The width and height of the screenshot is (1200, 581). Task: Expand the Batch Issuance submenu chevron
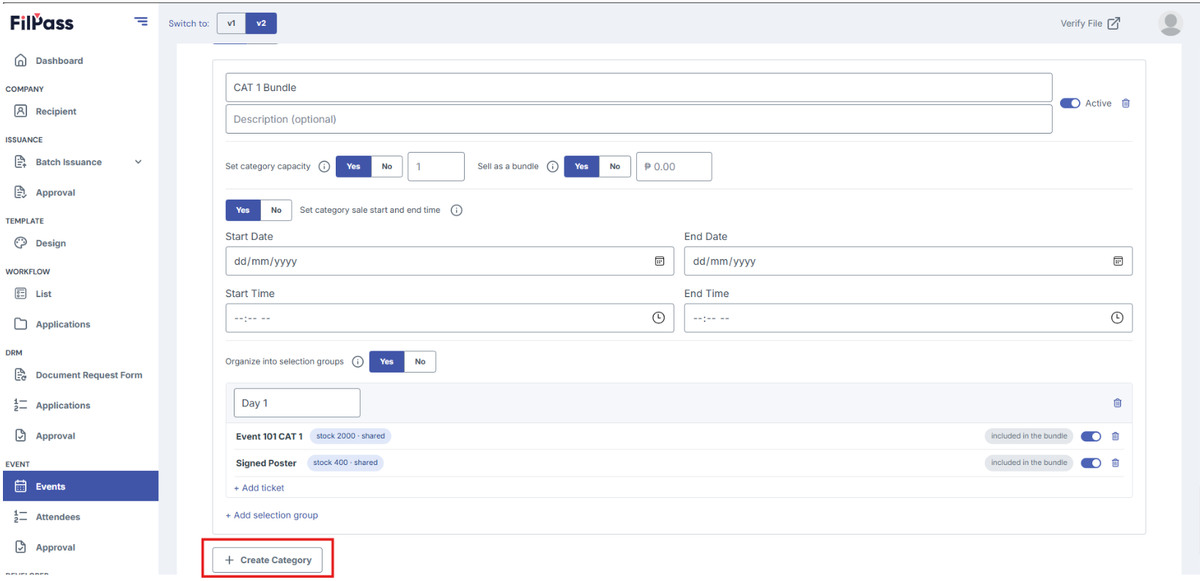pos(138,162)
